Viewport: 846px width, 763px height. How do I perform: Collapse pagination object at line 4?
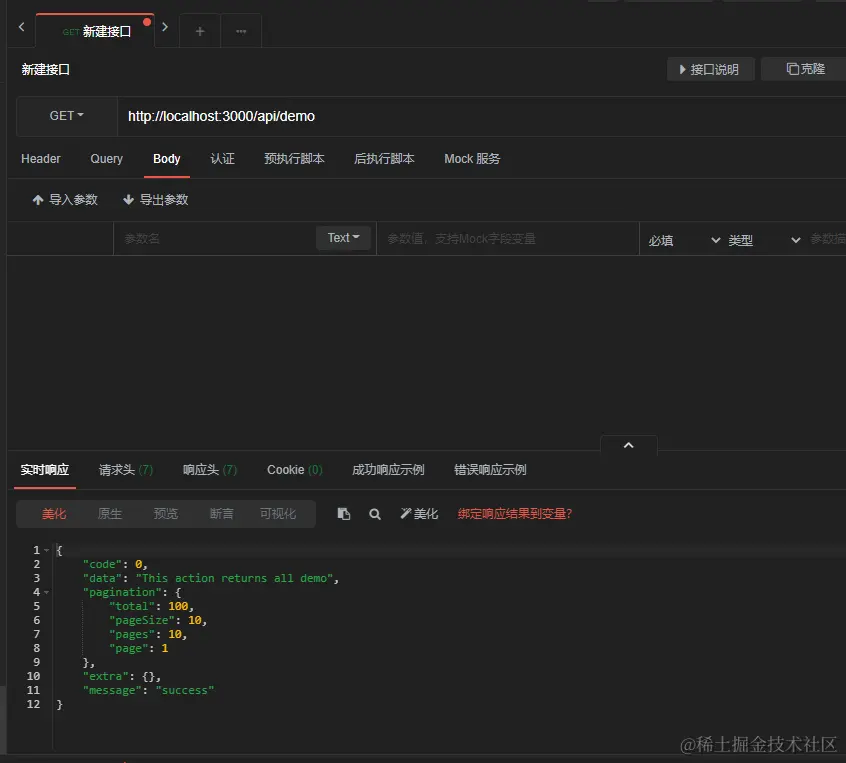pos(46,592)
